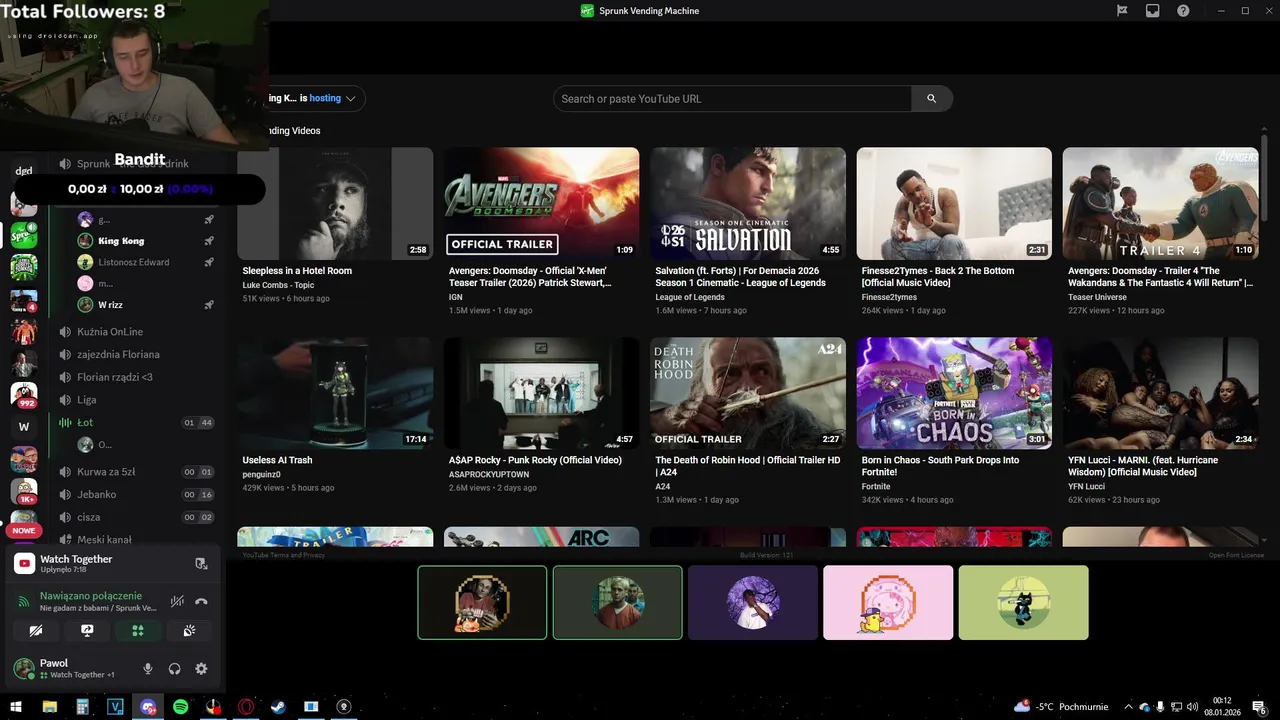Toggle noise suppression waveform icon
This screenshot has height=720, width=1280.
pyautogui.click(x=177, y=601)
